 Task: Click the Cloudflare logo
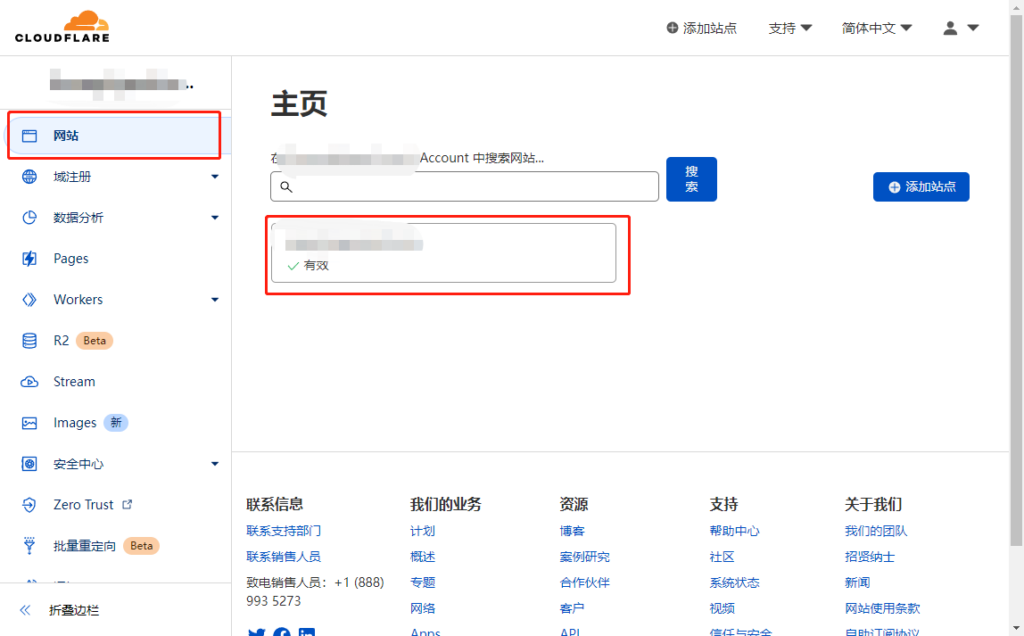tap(62, 27)
